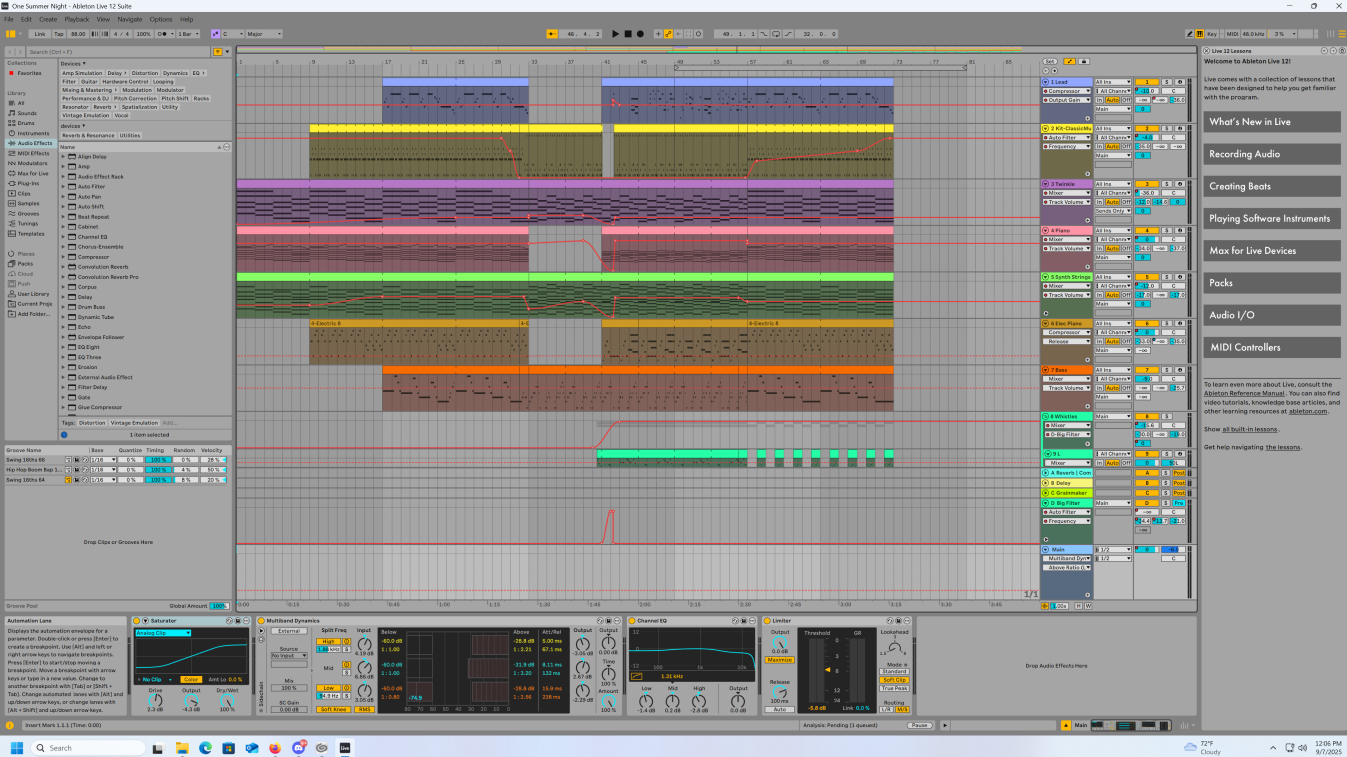This screenshot has height=757, width=1347.
Task: Arm the Arrangement Record button
Action: pos(641,34)
